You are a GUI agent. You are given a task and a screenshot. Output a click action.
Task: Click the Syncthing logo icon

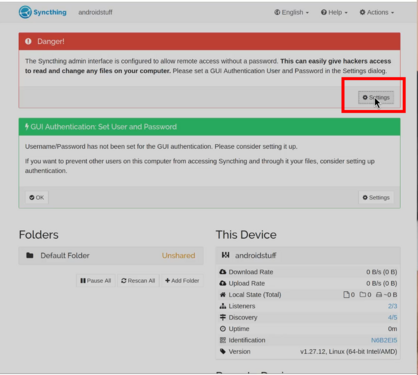point(25,12)
